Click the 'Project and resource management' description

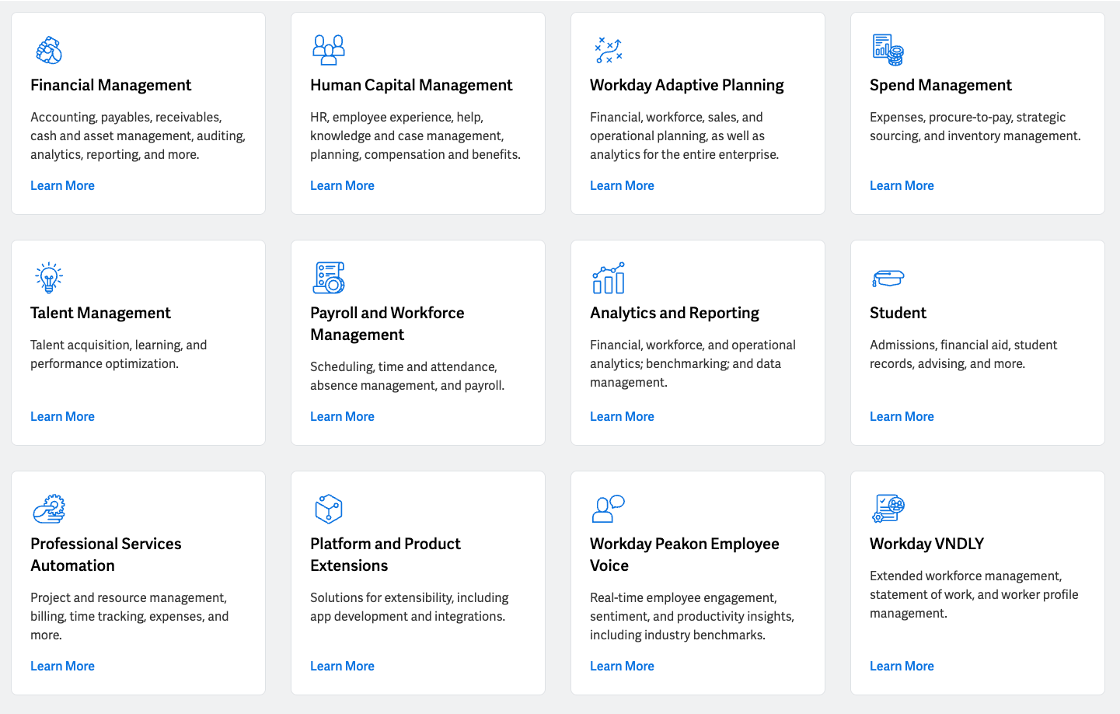[129, 616]
